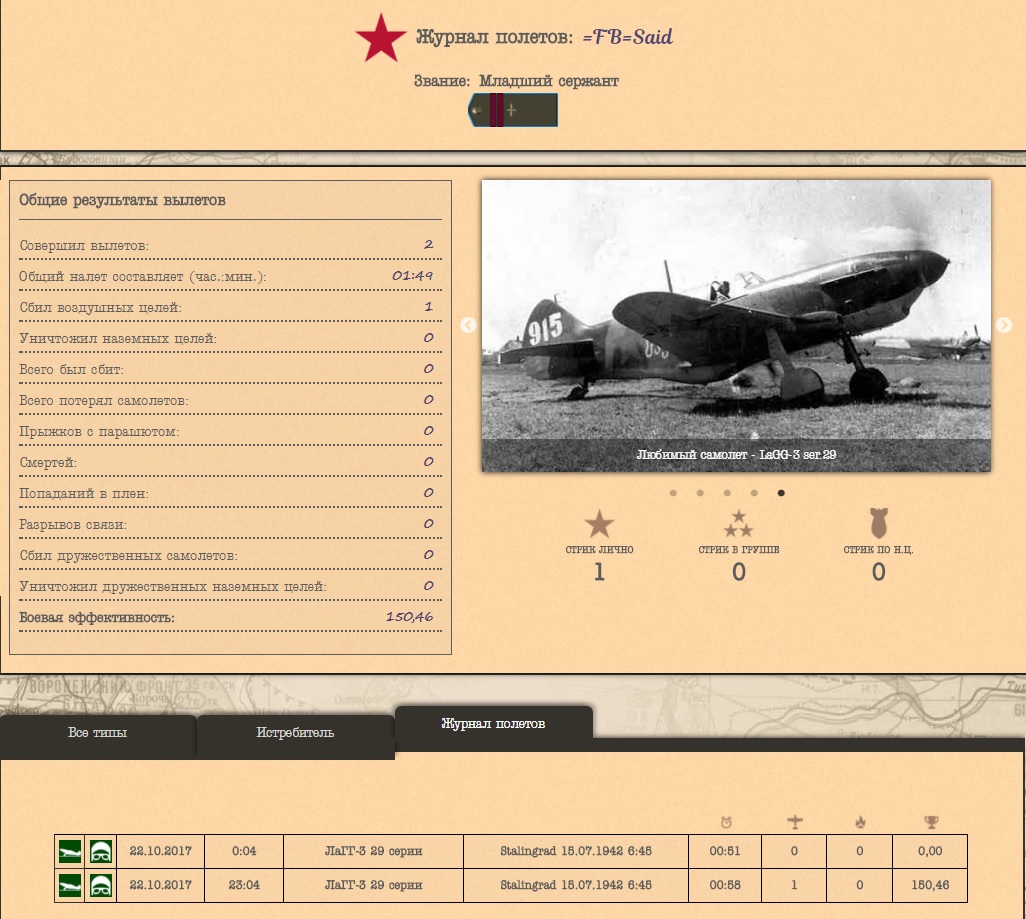Click ЛаГГ-3 29 серии in 23:04 row
The image size is (1026, 919).
374,885
